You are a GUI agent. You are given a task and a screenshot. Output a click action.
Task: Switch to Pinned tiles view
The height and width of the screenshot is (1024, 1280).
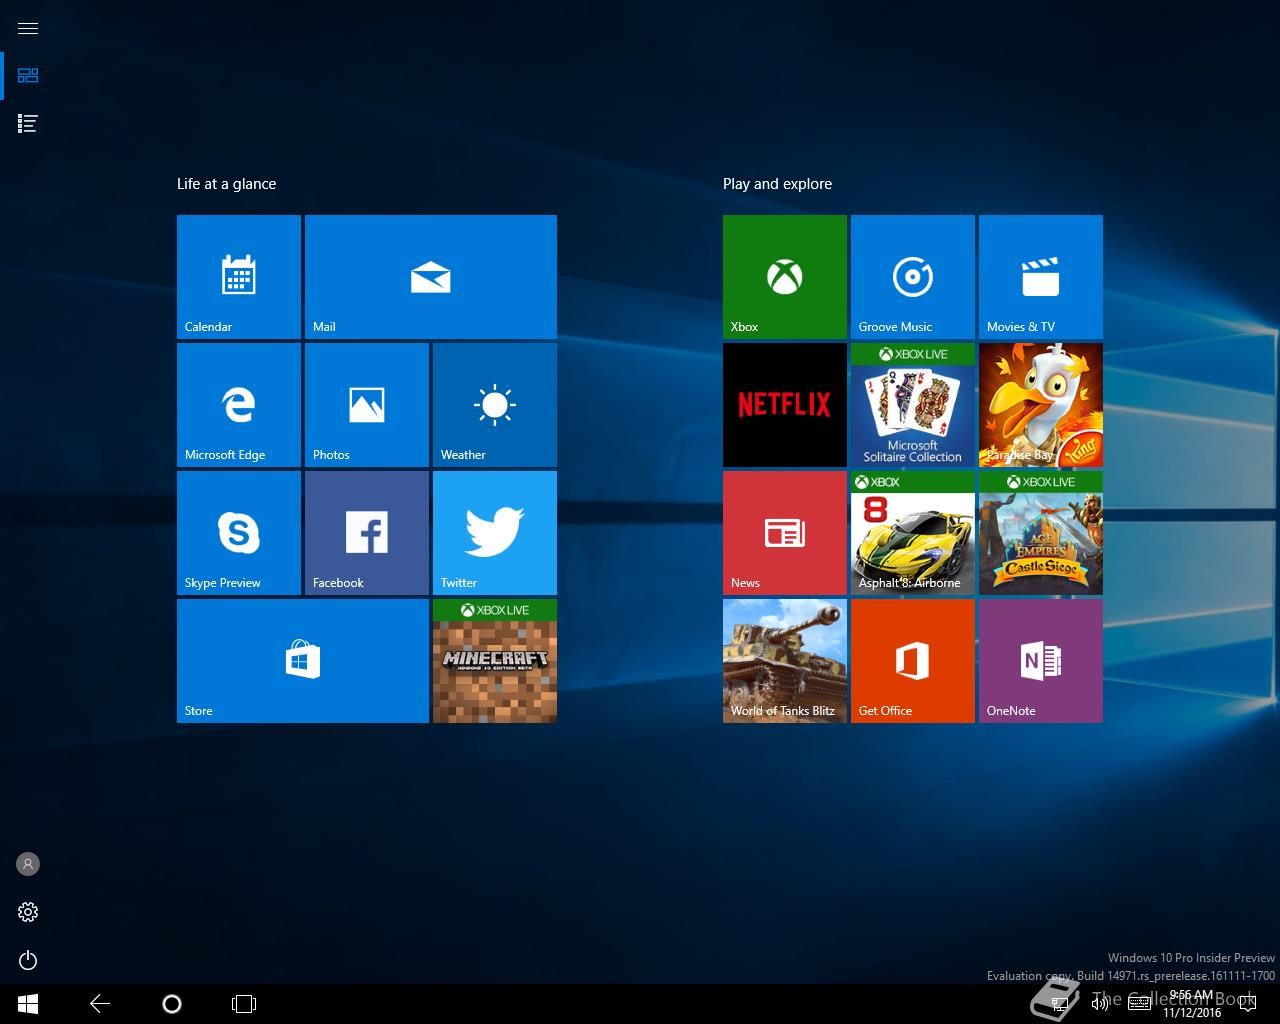tap(28, 76)
